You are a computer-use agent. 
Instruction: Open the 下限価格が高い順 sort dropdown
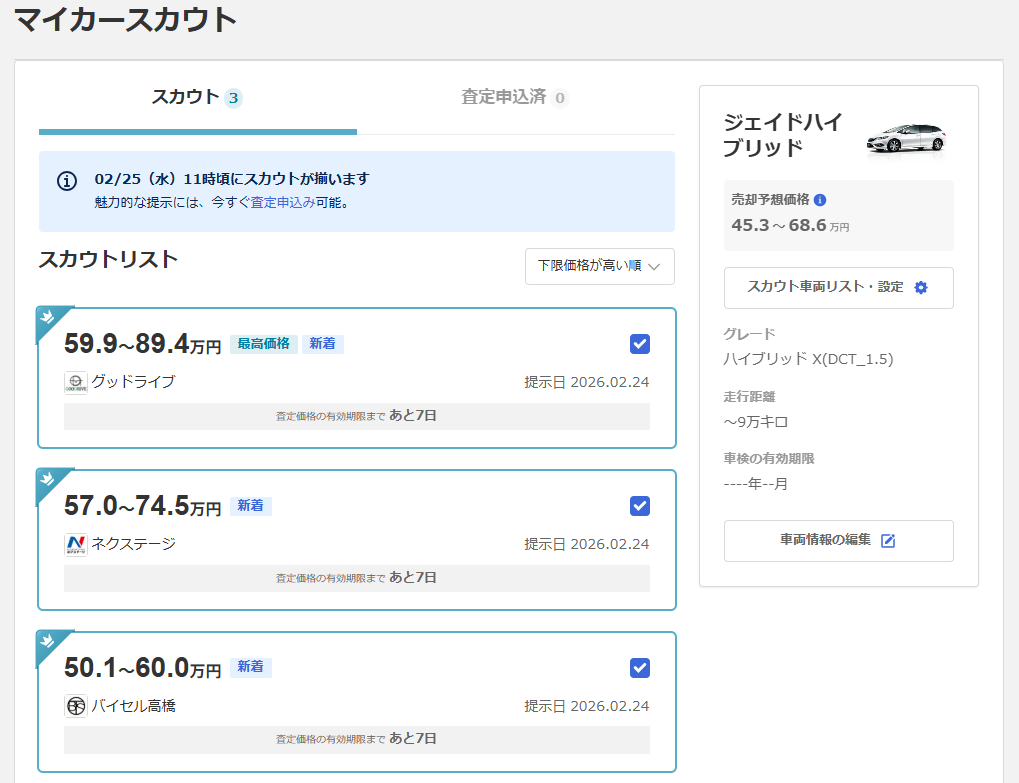point(599,266)
